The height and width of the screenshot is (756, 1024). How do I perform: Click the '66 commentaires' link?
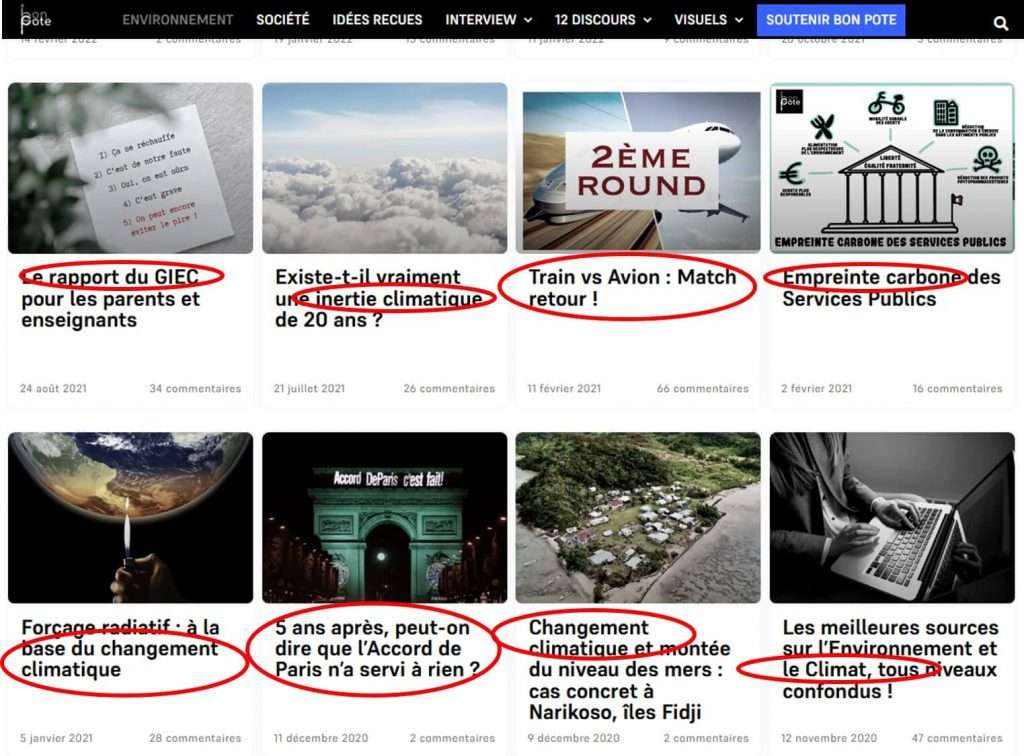click(x=703, y=388)
